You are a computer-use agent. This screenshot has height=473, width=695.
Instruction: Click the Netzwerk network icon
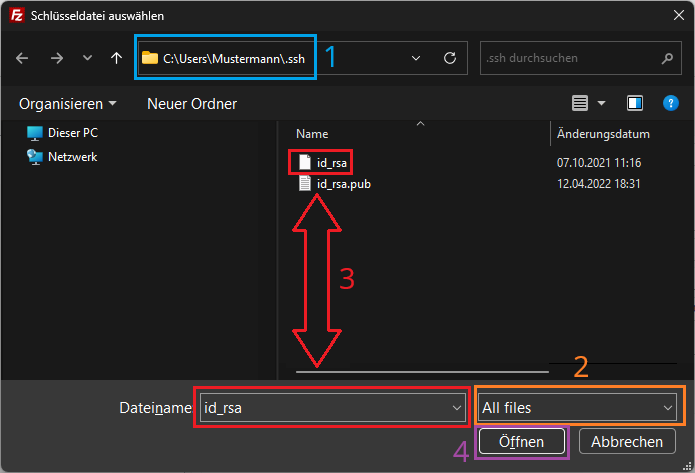coord(35,157)
